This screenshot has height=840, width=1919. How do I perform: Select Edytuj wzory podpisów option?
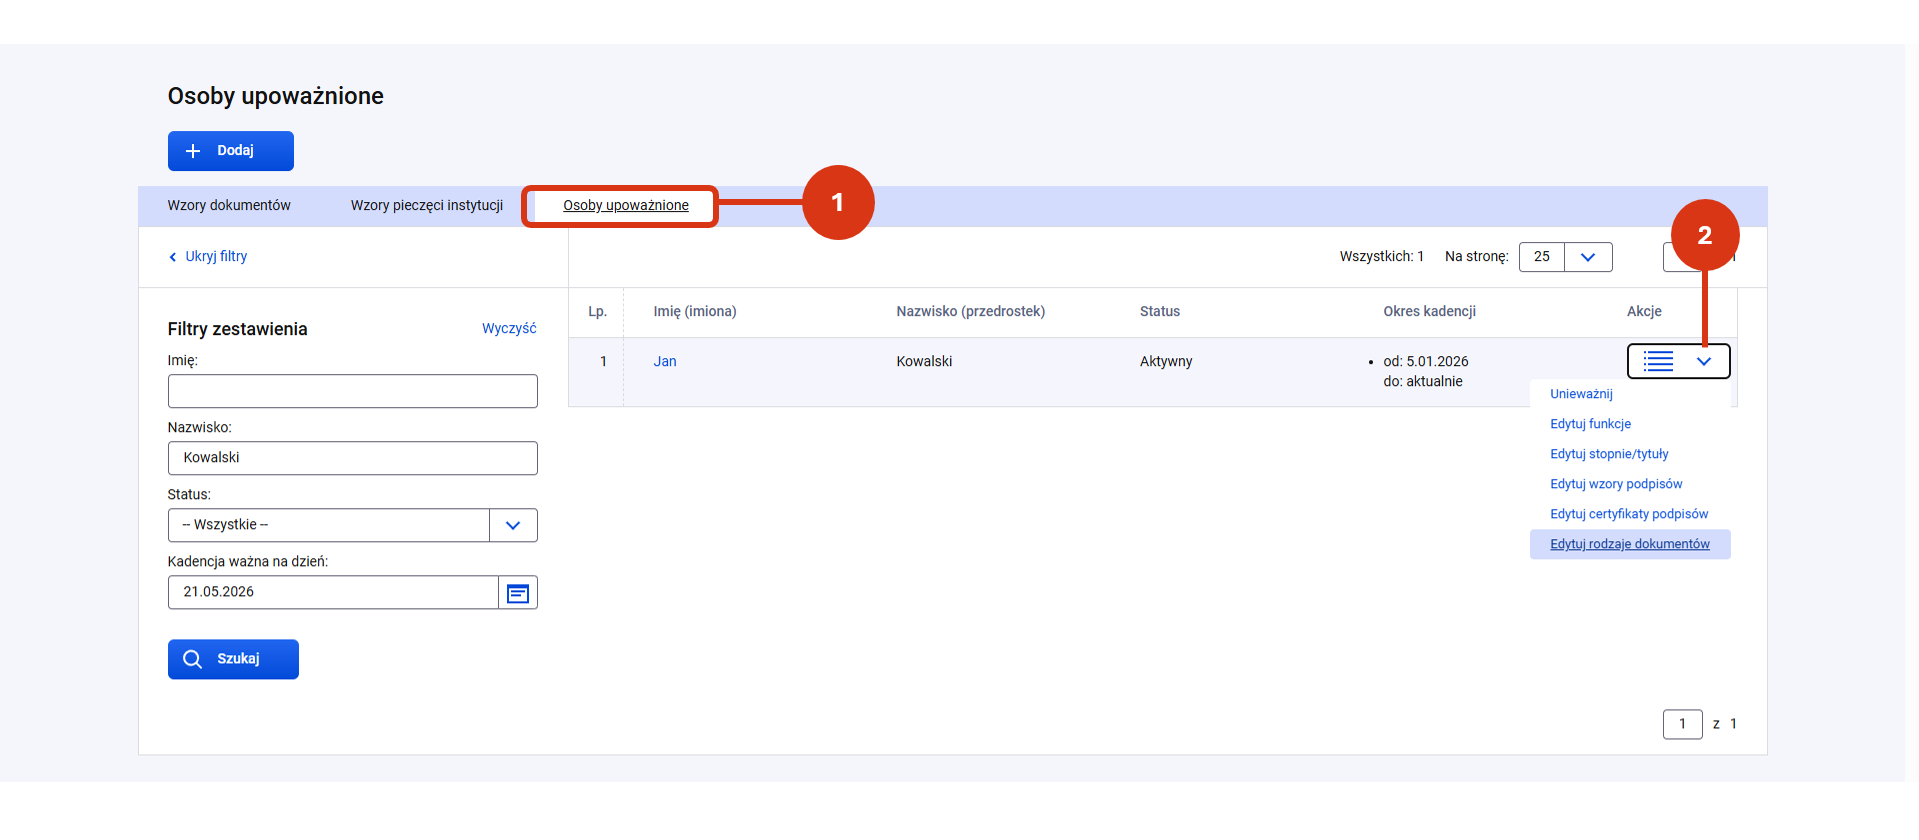click(1616, 484)
